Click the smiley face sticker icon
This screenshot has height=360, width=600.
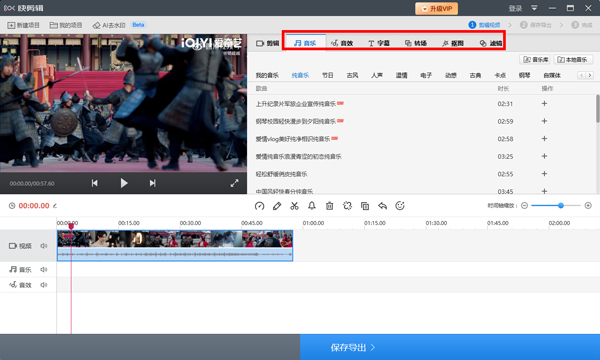tap(400, 206)
